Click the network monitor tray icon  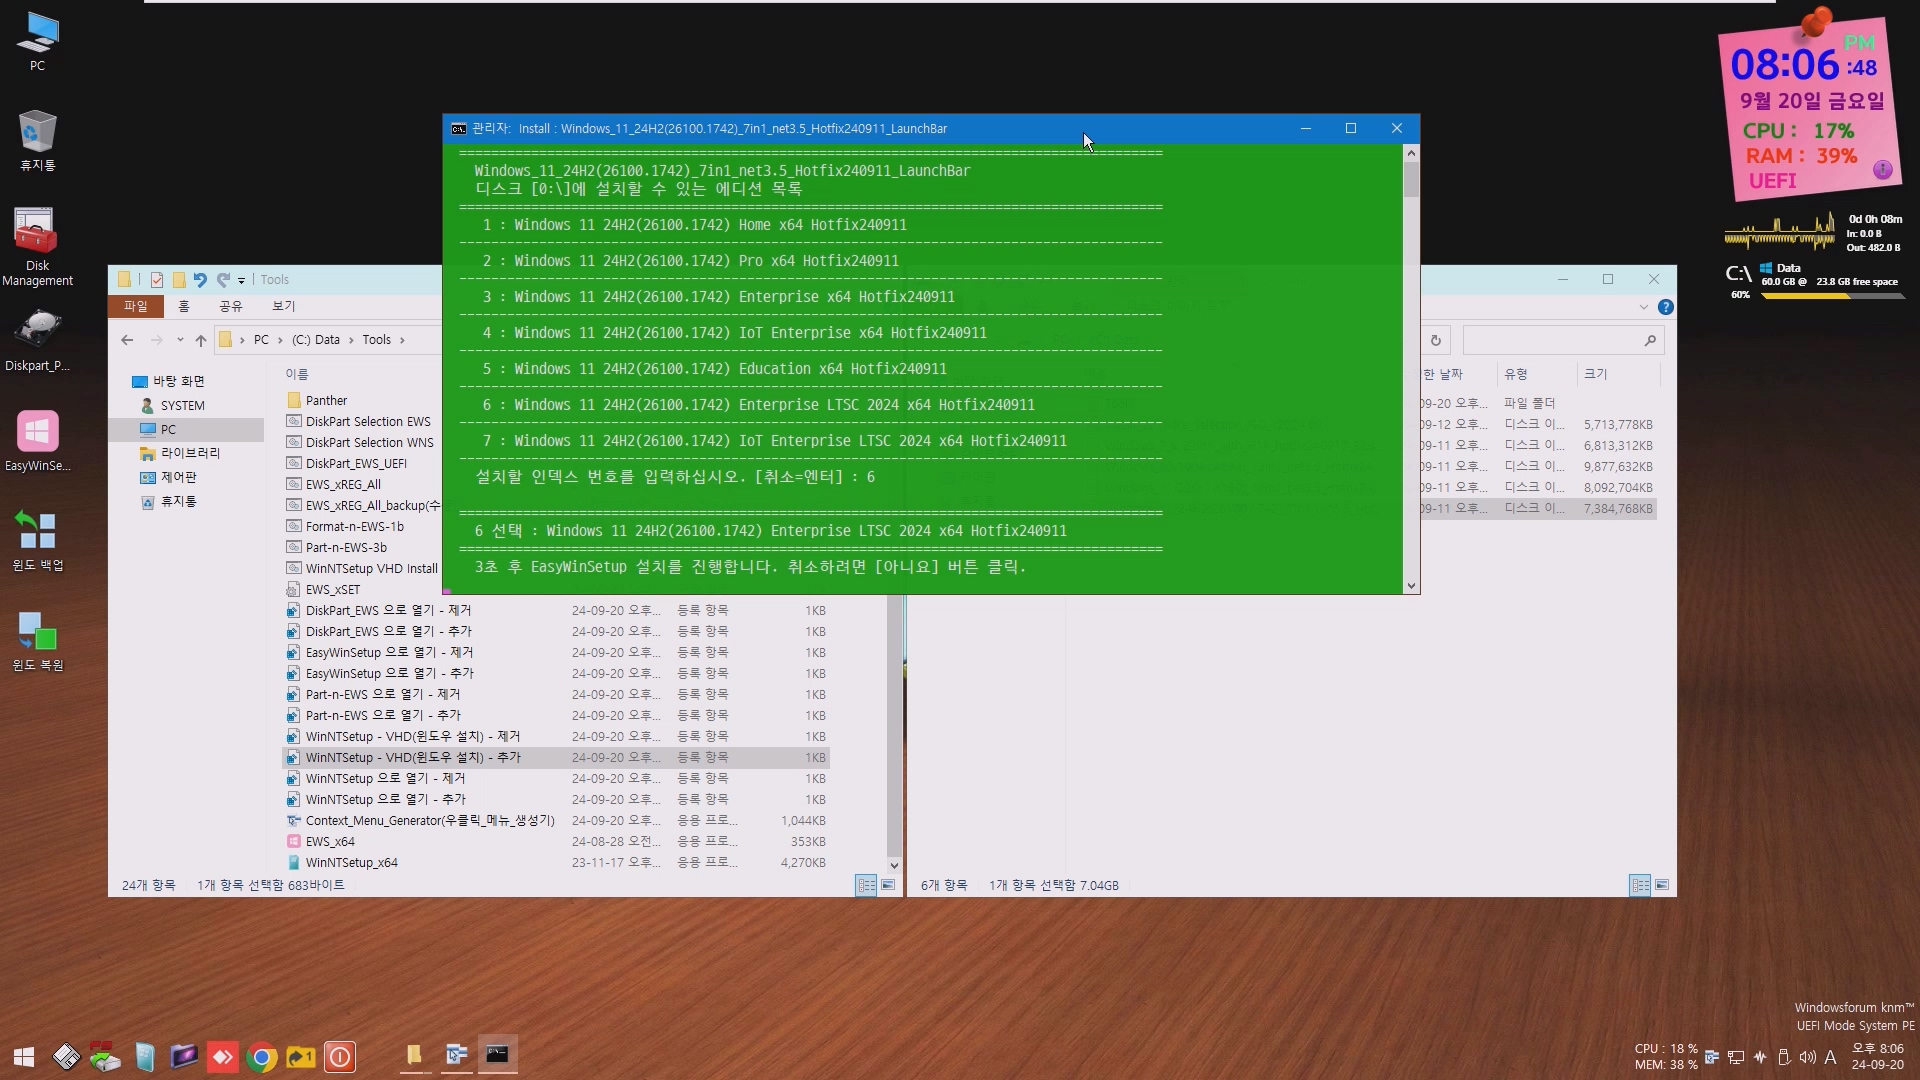pos(1736,1057)
